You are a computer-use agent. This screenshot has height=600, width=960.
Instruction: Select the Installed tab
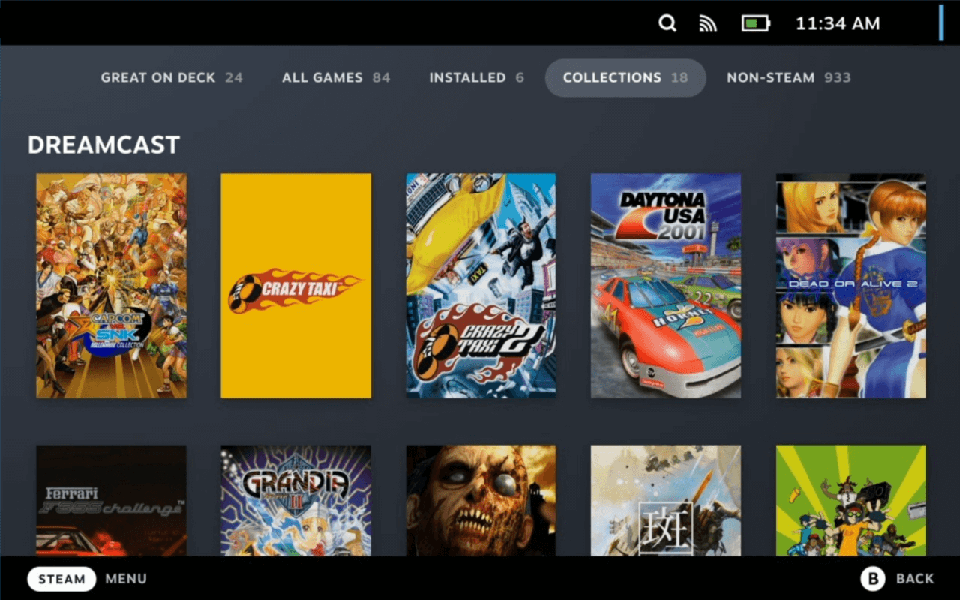[476, 77]
